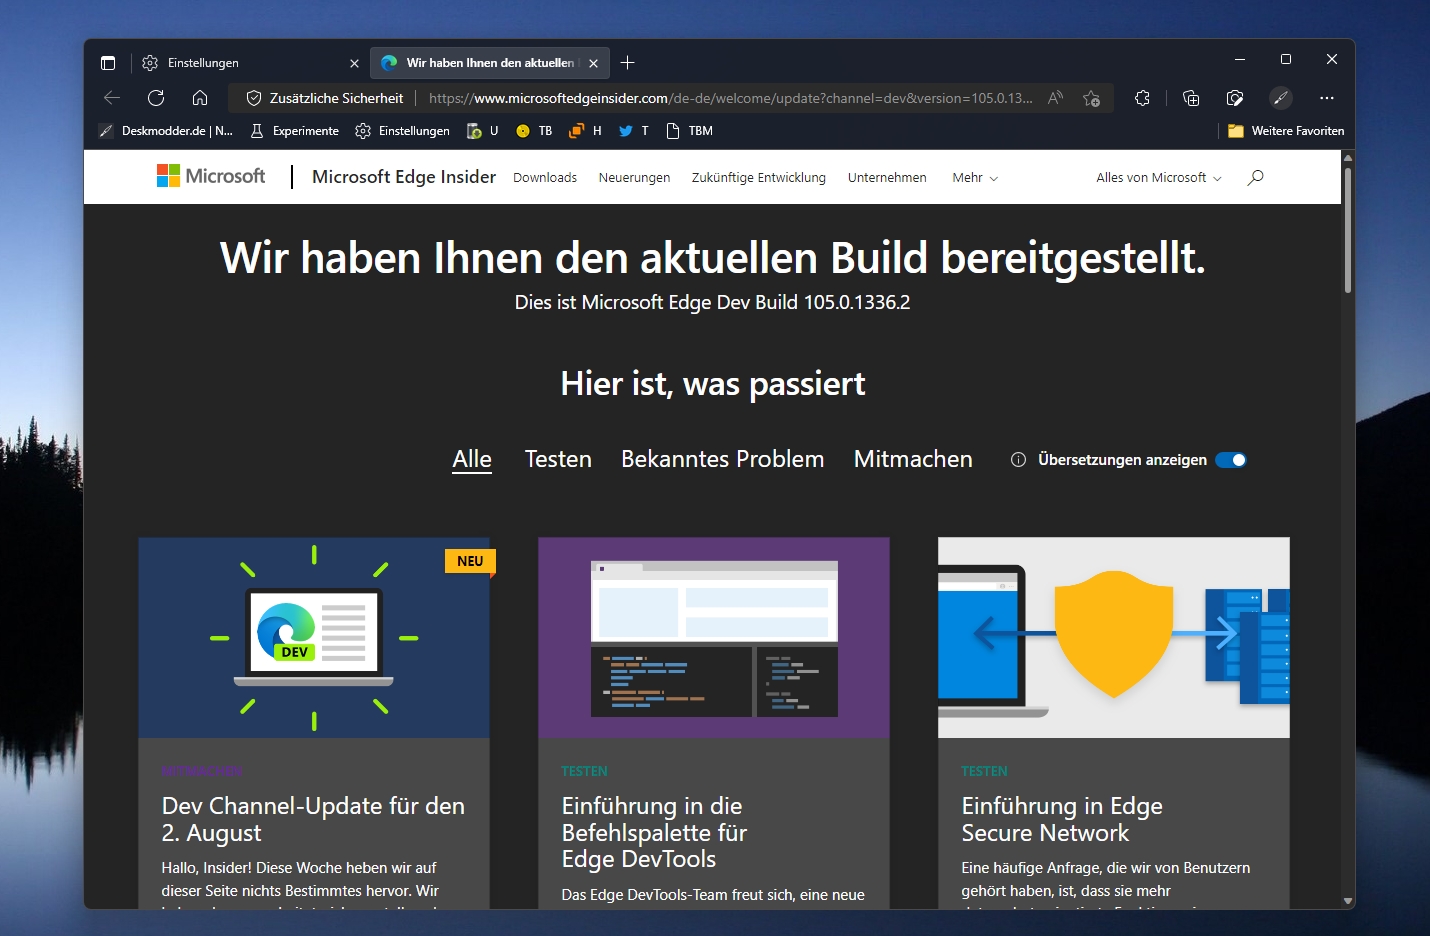Select the Bekanntes Problem filter
This screenshot has width=1430, height=936.
(723, 459)
